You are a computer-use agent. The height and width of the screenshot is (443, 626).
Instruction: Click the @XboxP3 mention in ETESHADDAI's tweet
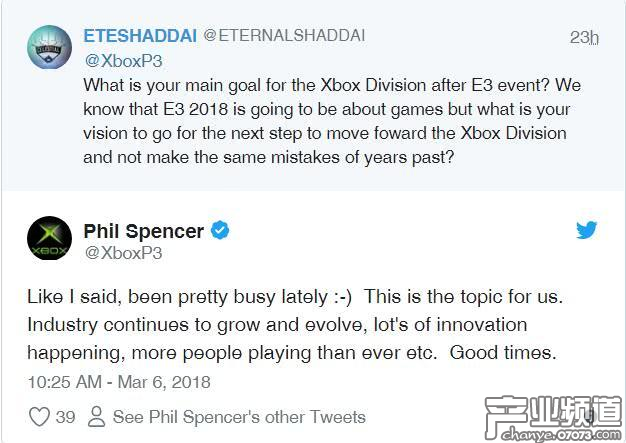119,59
